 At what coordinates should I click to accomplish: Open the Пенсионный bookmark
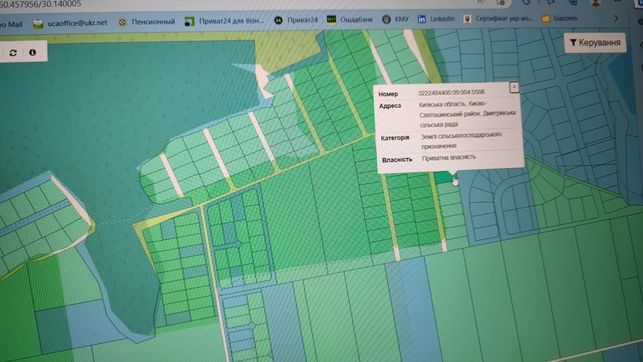click(146, 22)
